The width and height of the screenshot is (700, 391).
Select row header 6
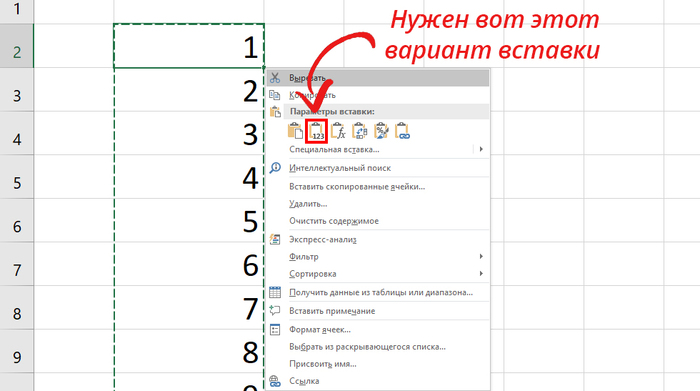[17, 220]
